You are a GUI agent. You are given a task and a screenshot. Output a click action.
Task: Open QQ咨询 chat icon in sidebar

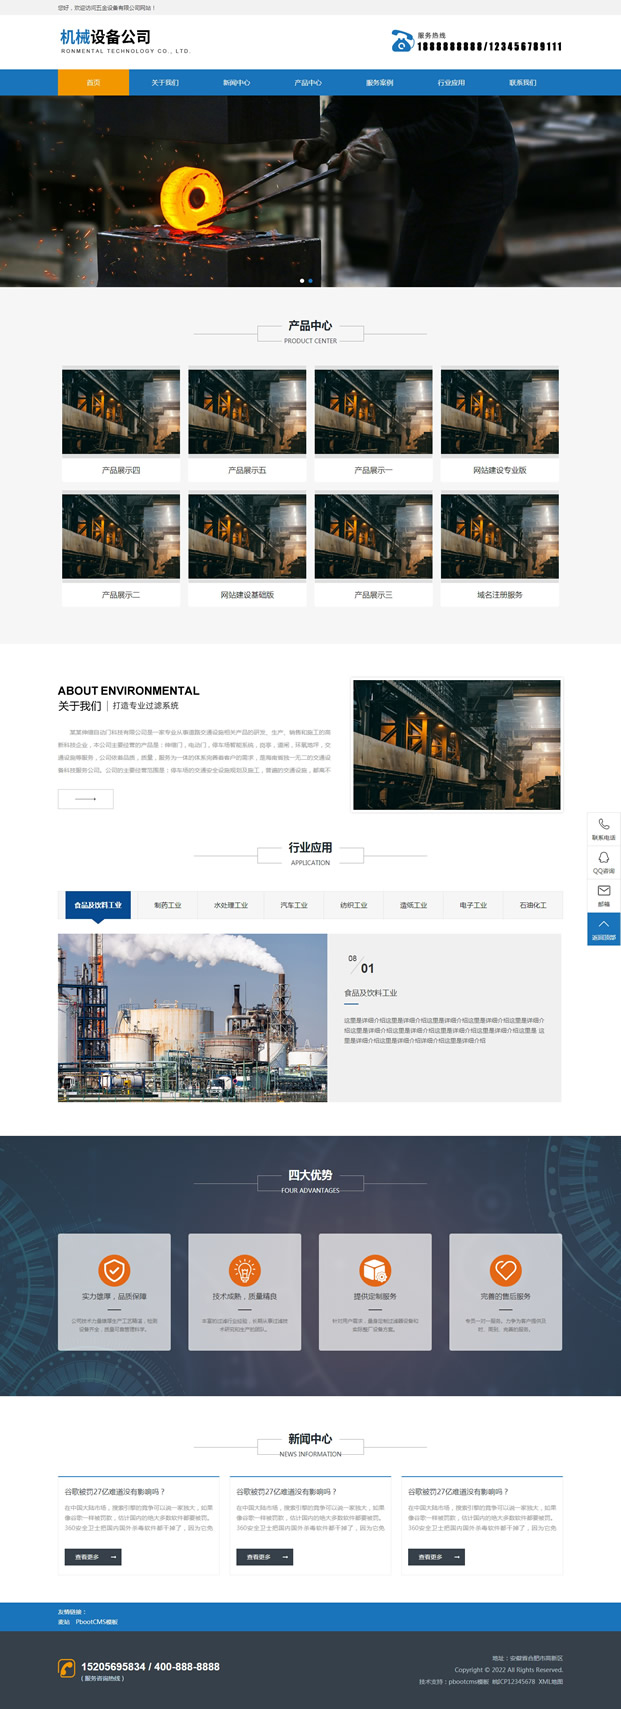pyautogui.click(x=603, y=858)
